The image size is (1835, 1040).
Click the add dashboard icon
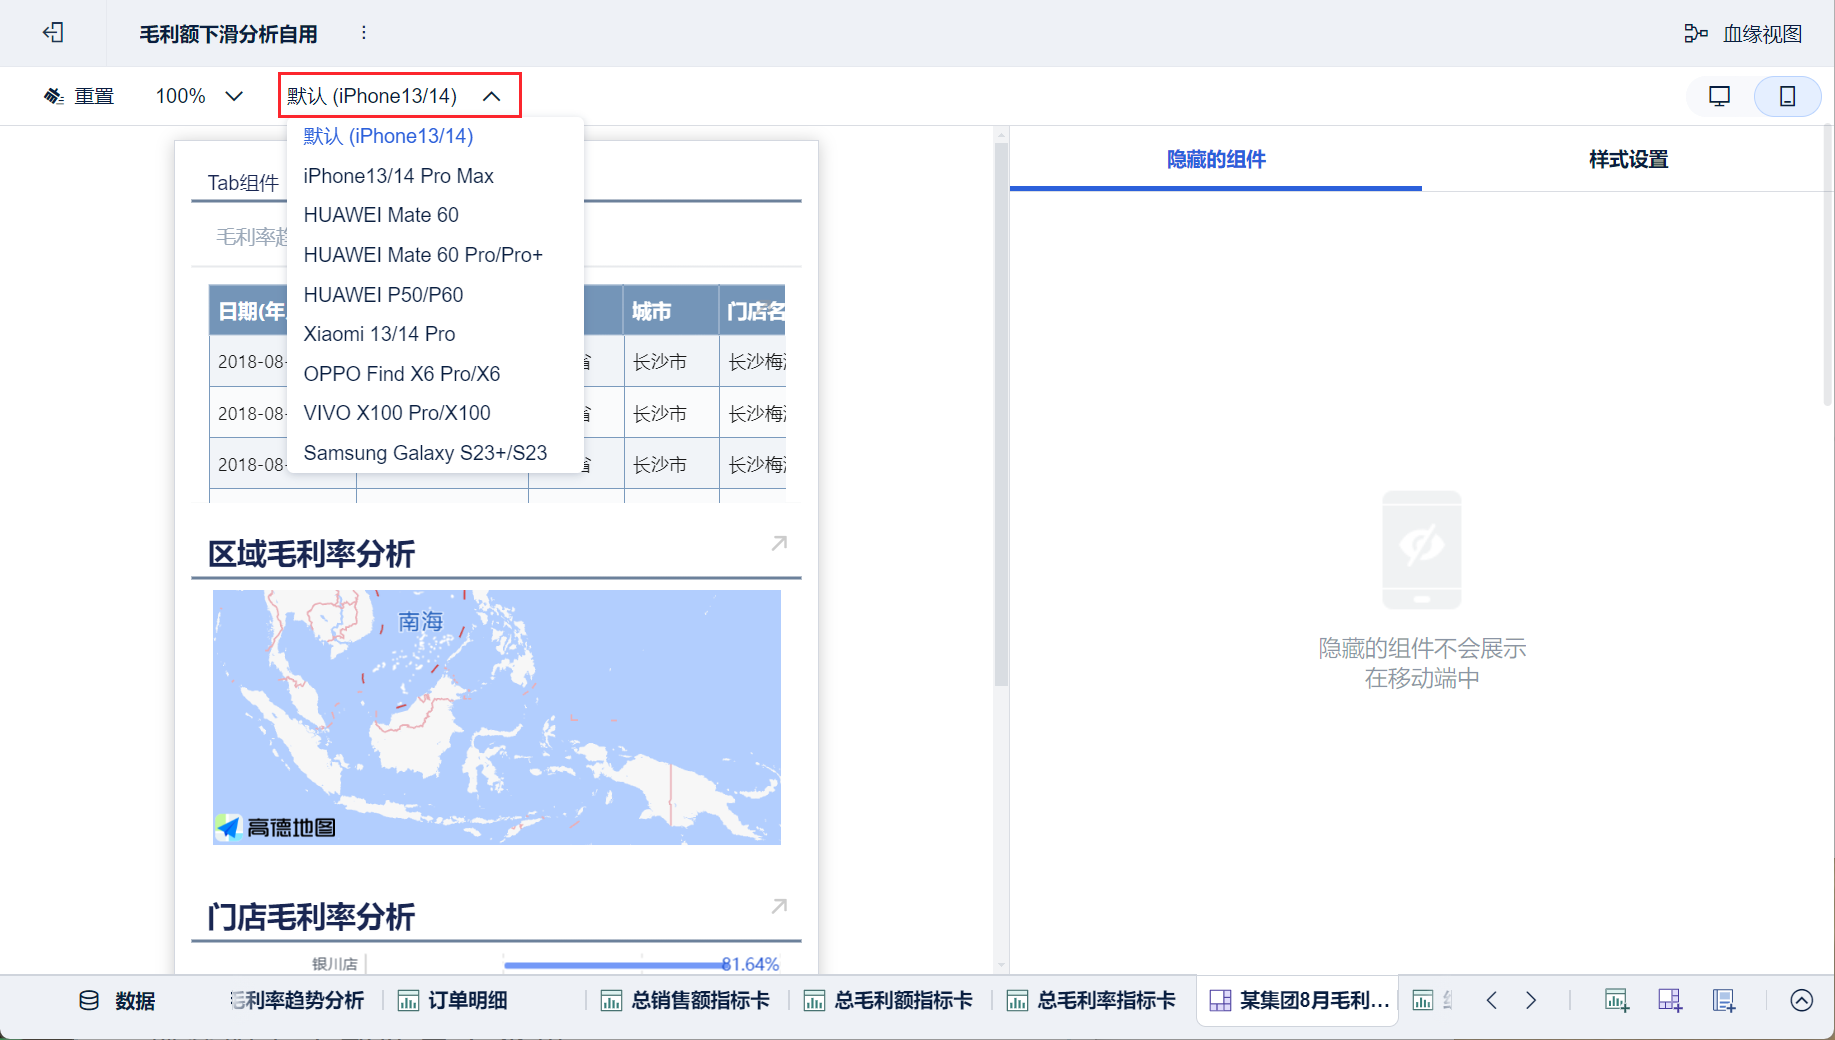tap(1670, 1001)
